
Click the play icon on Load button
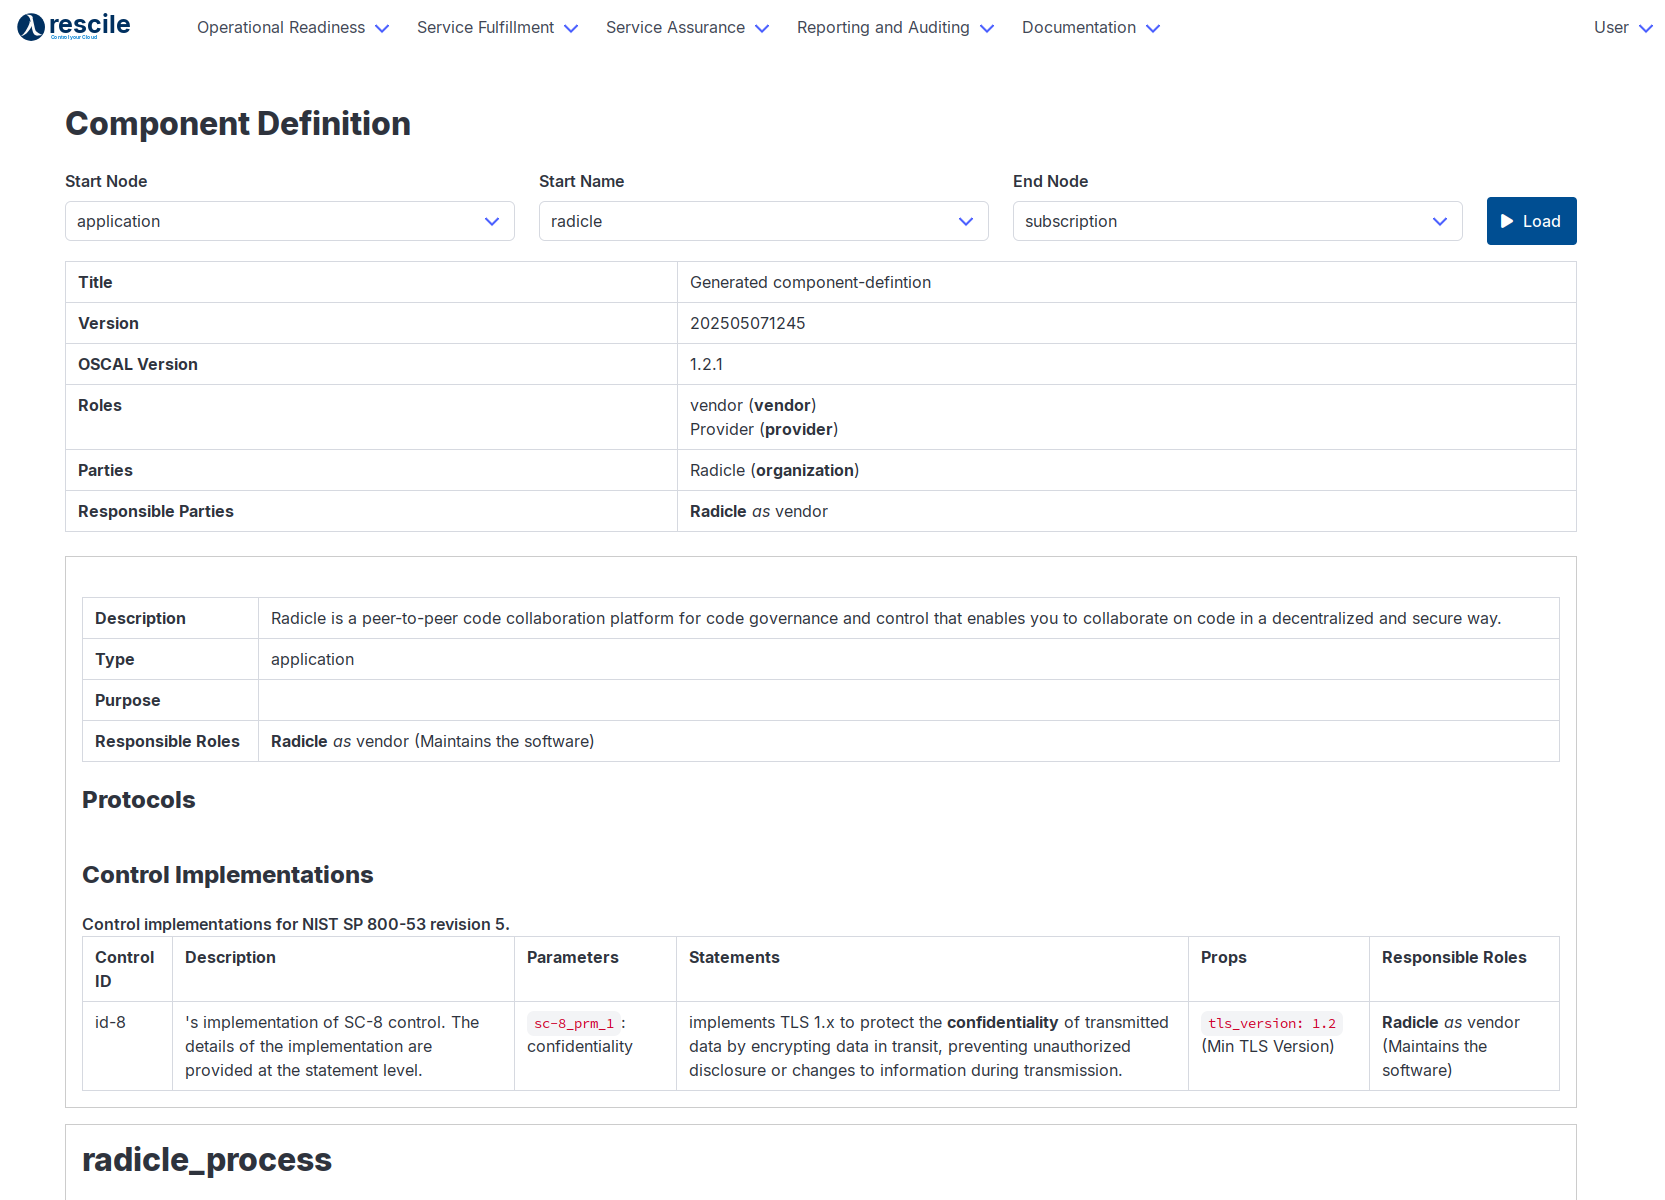[1507, 221]
